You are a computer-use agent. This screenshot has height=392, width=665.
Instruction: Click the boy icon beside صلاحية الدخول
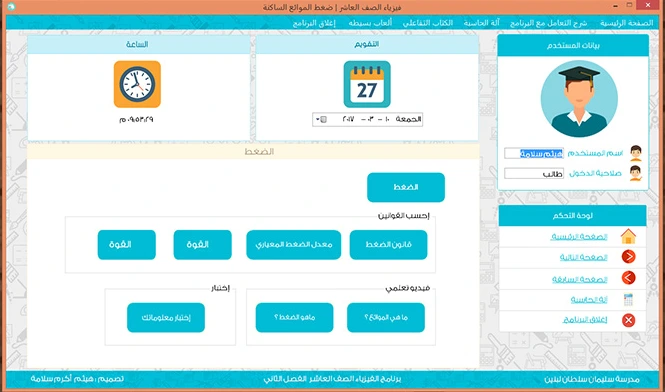tap(635, 173)
